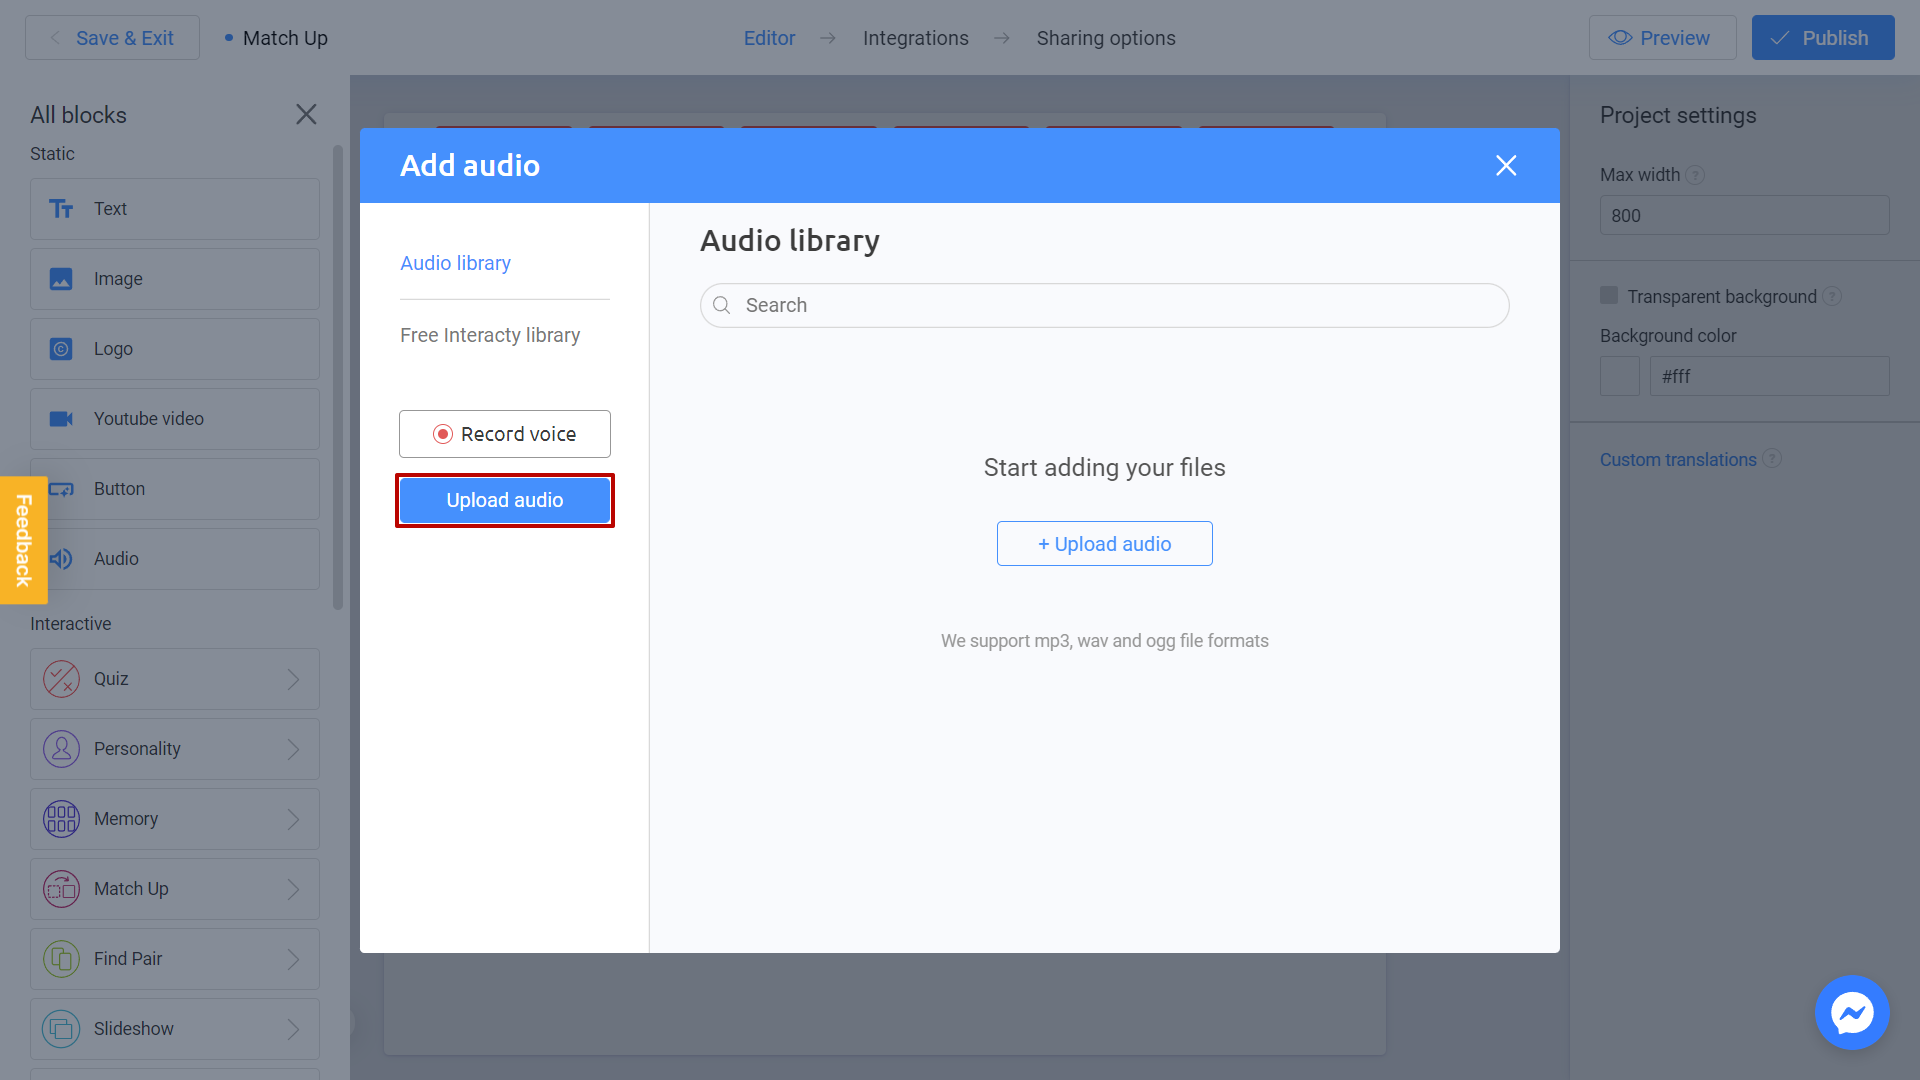Click Upload audio button in dialog
This screenshot has width=1920, height=1080.
pos(505,498)
